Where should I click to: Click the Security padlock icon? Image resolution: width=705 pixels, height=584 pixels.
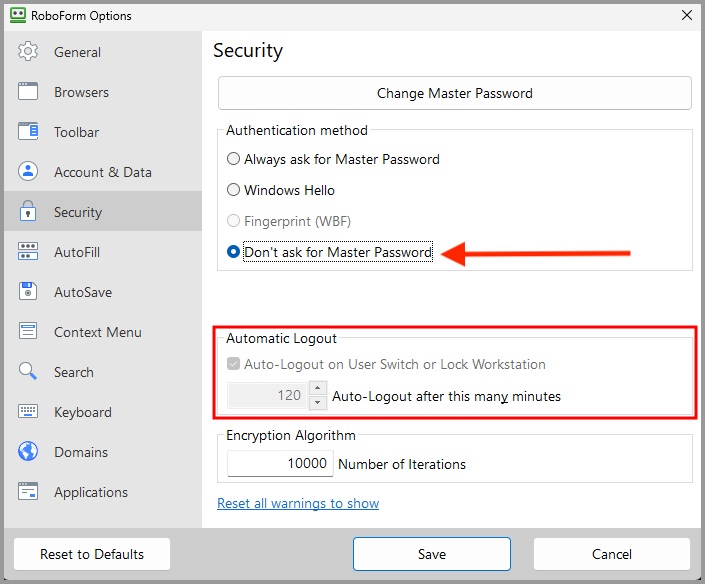28,211
